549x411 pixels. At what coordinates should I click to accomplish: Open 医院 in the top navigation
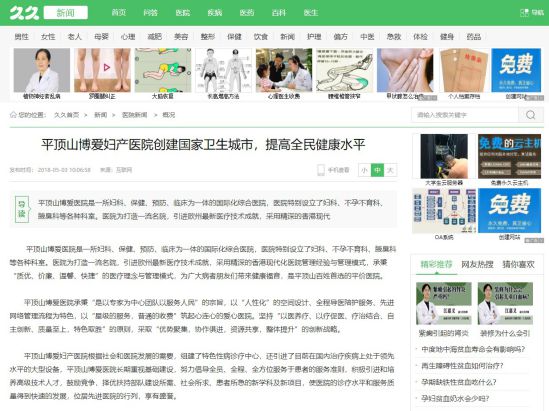[x=182, y=13]
